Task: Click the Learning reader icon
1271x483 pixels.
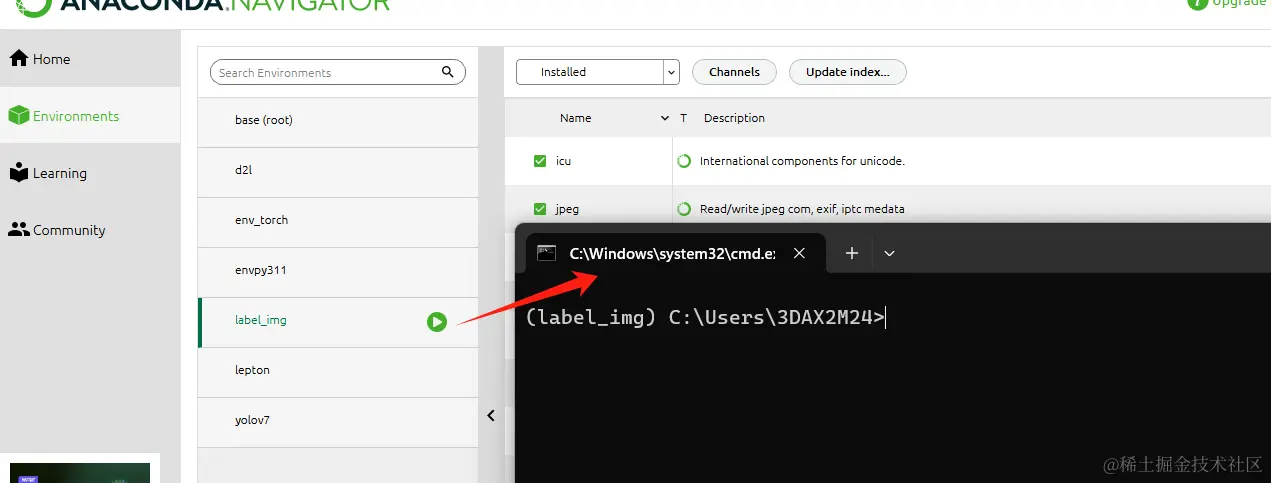Action: (x=18, y=172)
